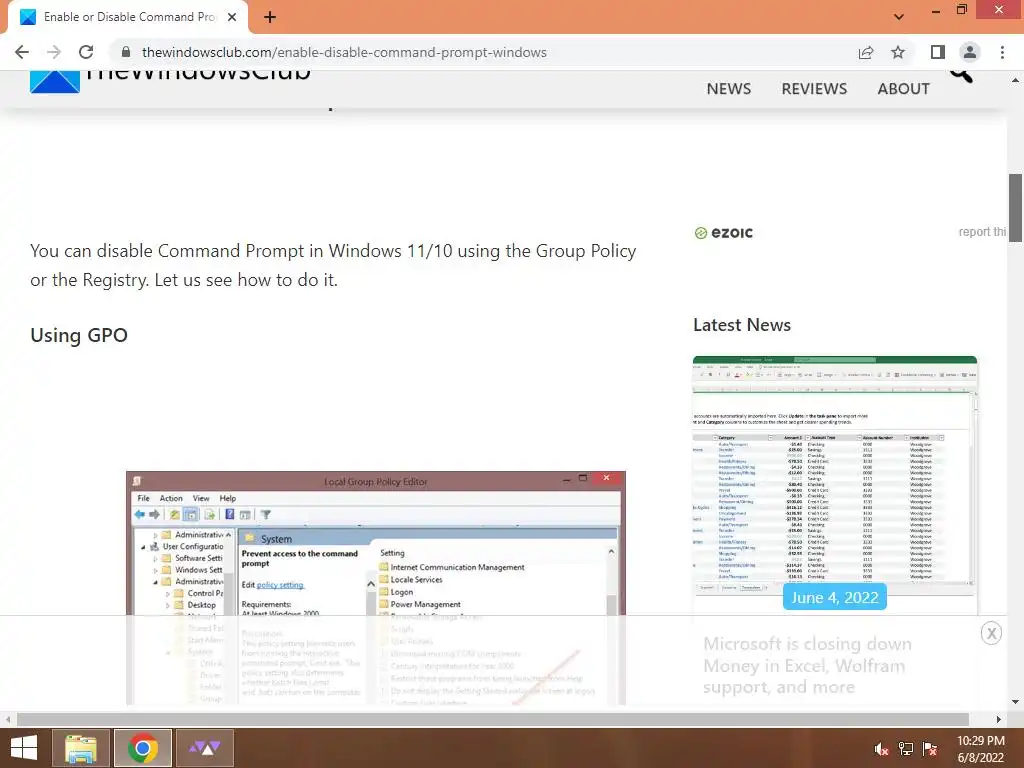This screenshot has height=768, width=1024.
Task: Open File Explorer from the taskbar
Action: point(80,748)
